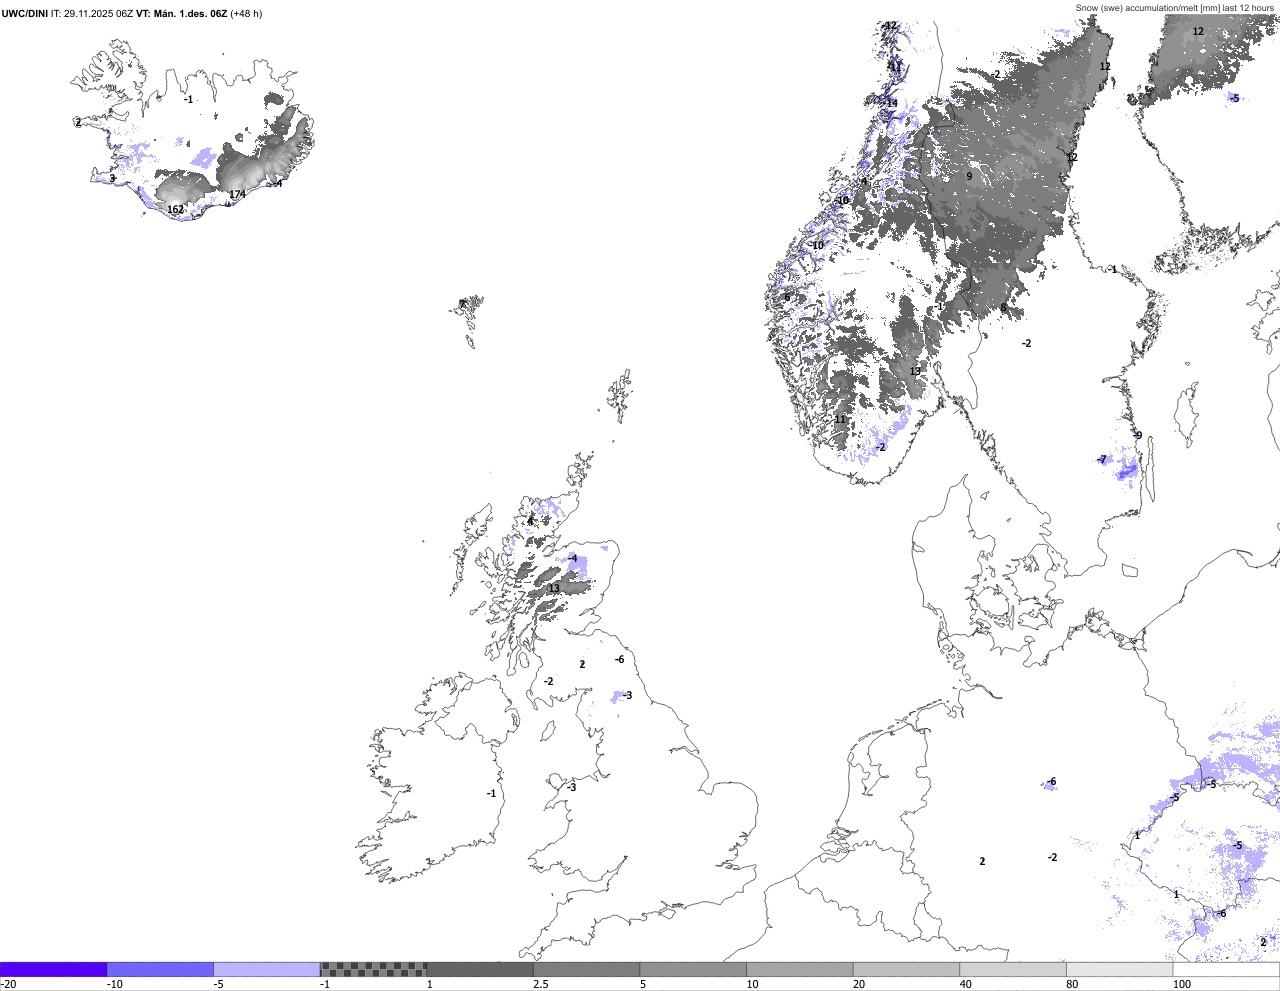Click the grey 2.5 to 5 legend swatch
The width and height of the screenshot is (1280, 991).
click(x=587, y=969)
